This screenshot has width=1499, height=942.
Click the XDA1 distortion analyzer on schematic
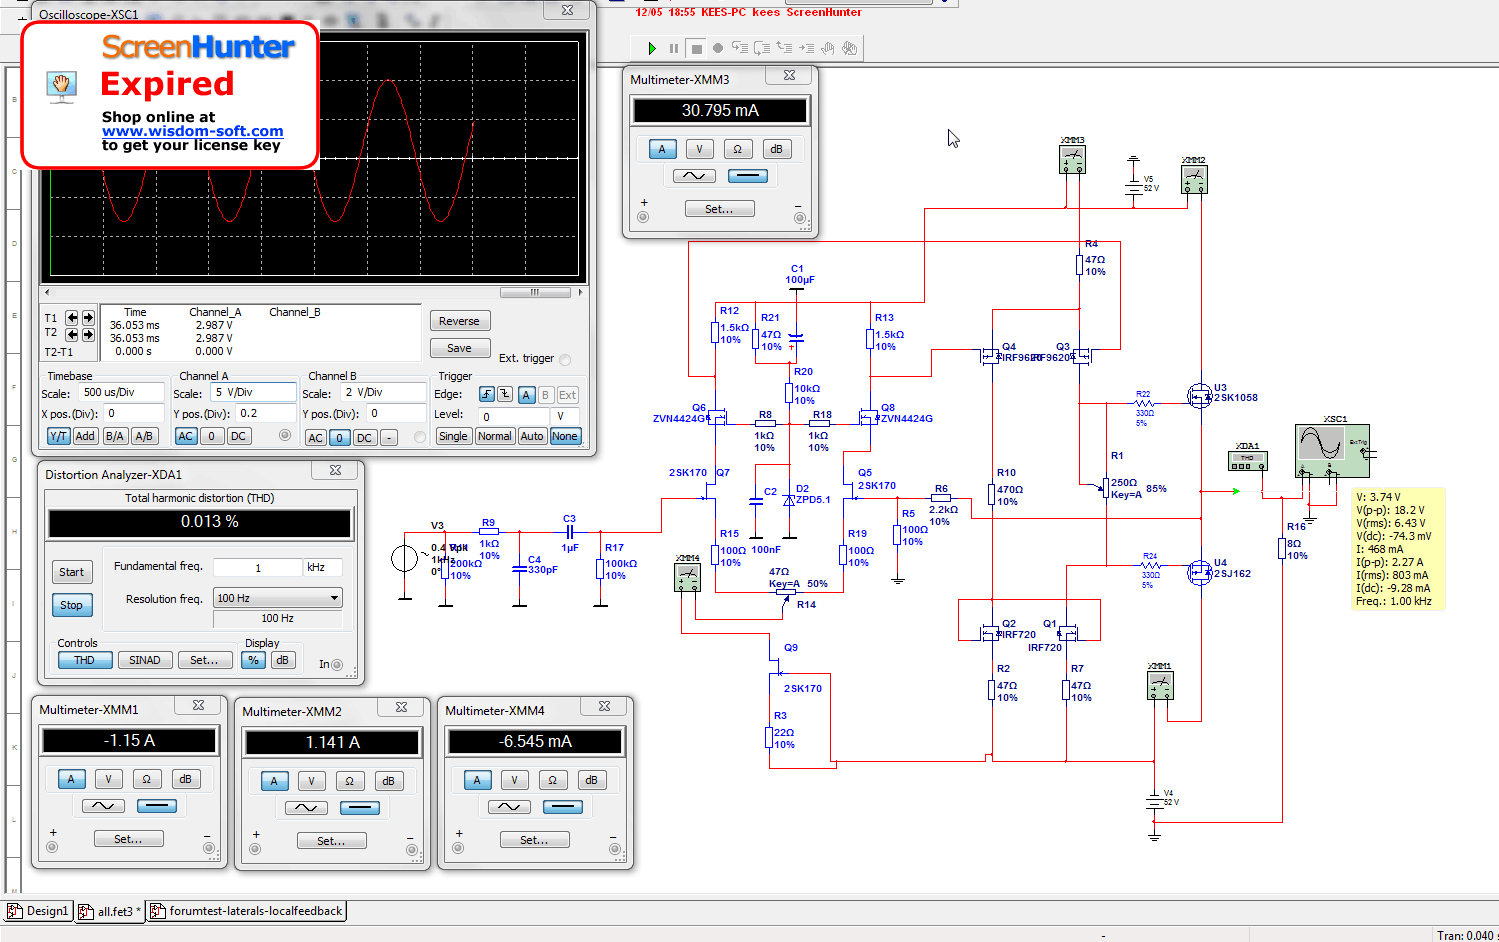[x=1247, y=461]
